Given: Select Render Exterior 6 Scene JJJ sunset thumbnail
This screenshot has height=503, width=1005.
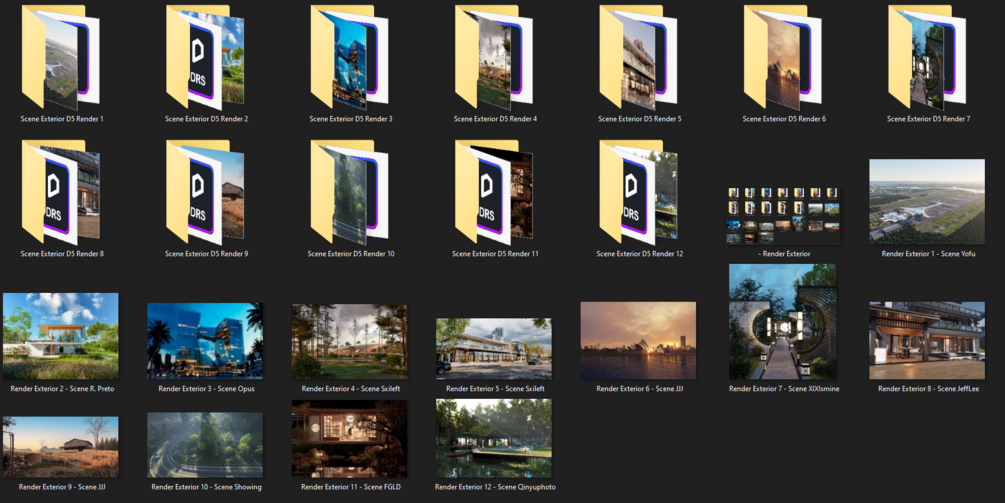Looking at the screenshot, I should [x=638, y=340].
